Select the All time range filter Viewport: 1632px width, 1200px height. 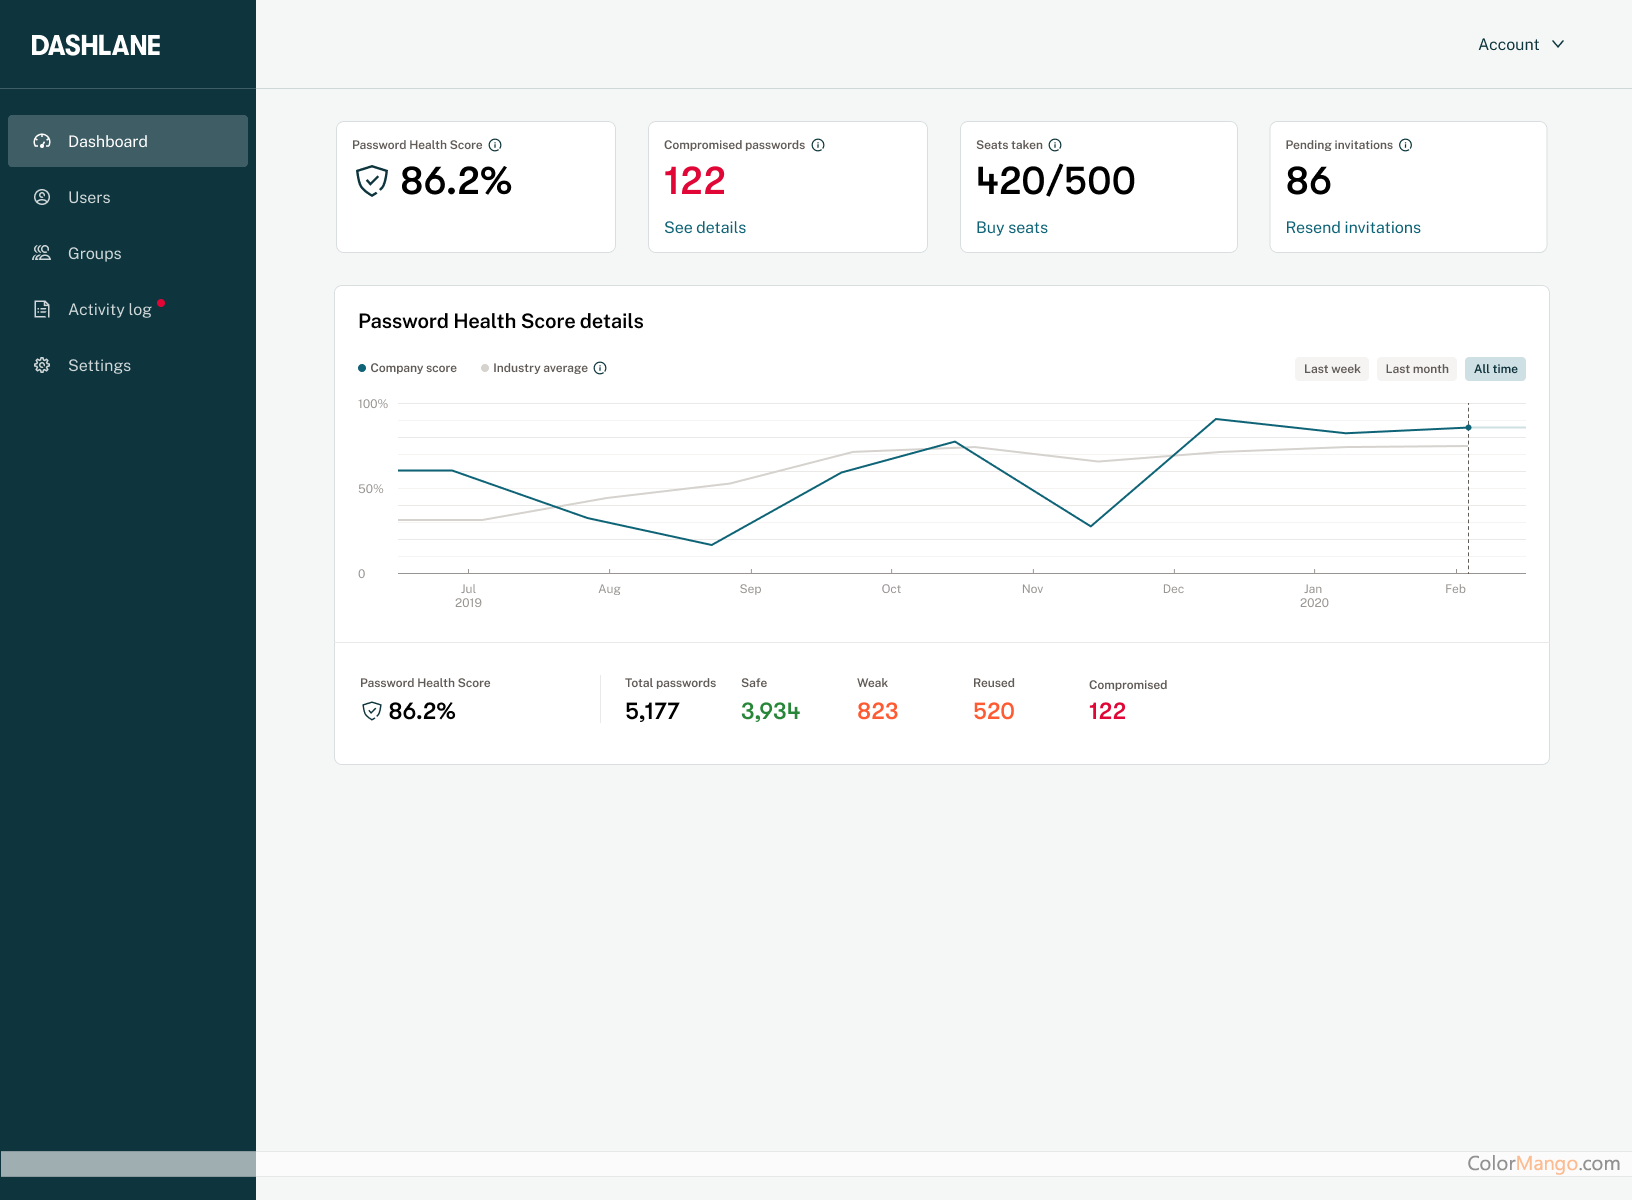(x=1495, y=369)
